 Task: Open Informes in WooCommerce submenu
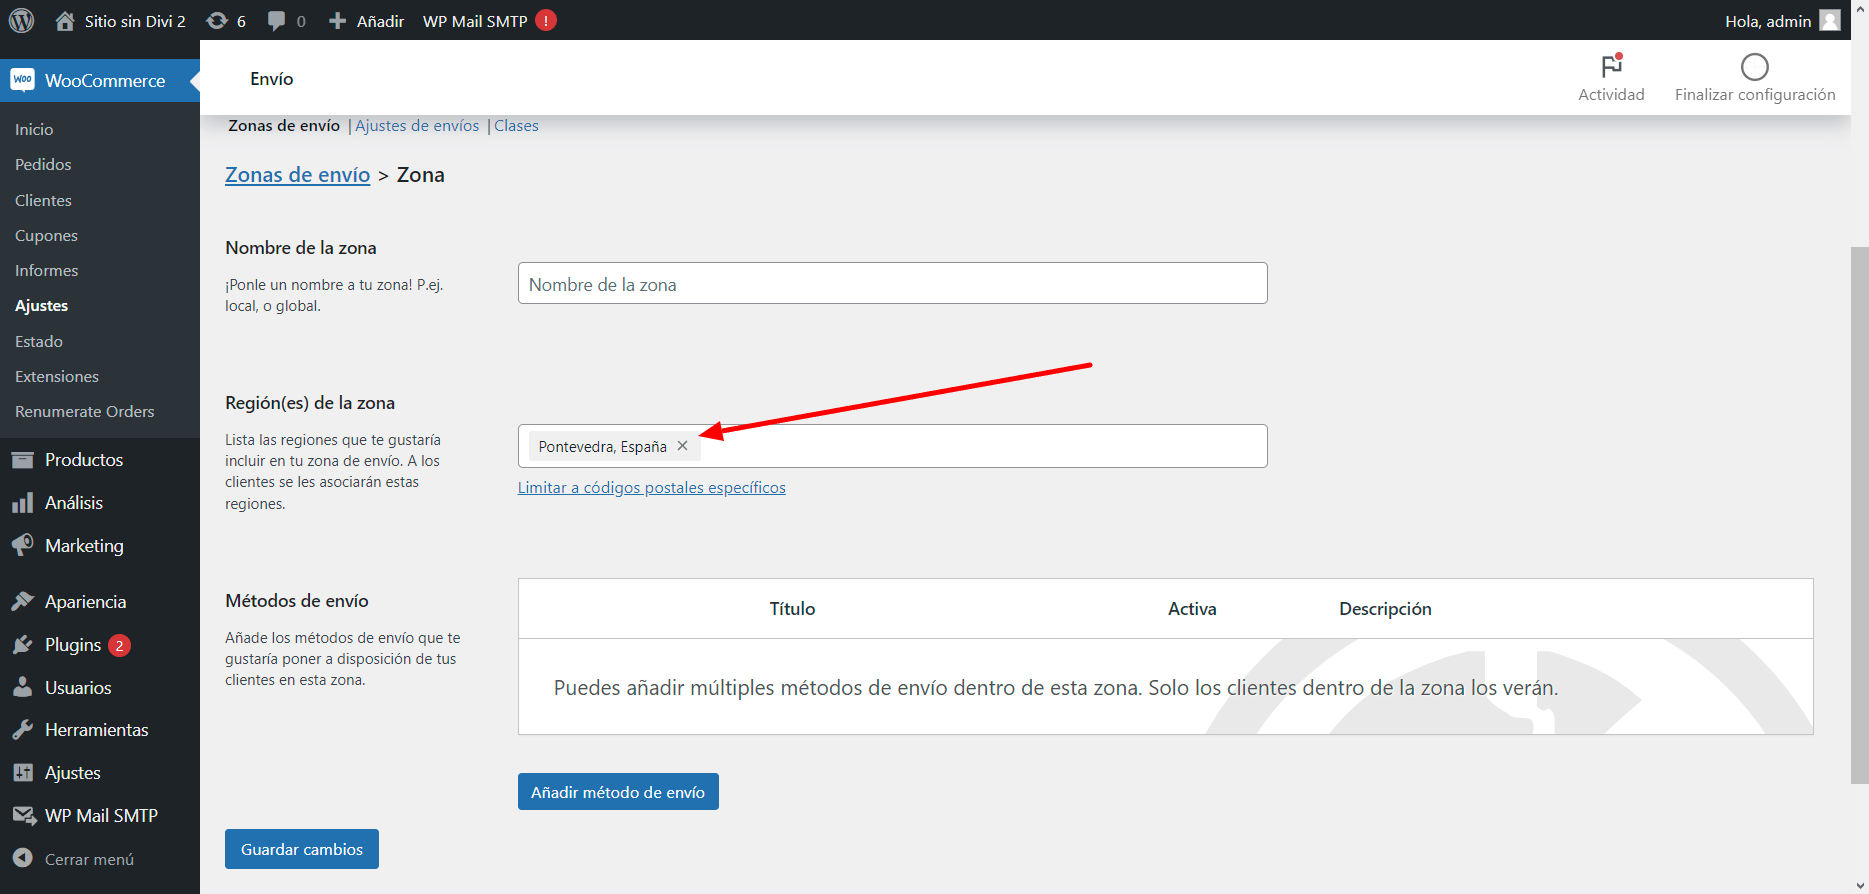click(46, 270)
